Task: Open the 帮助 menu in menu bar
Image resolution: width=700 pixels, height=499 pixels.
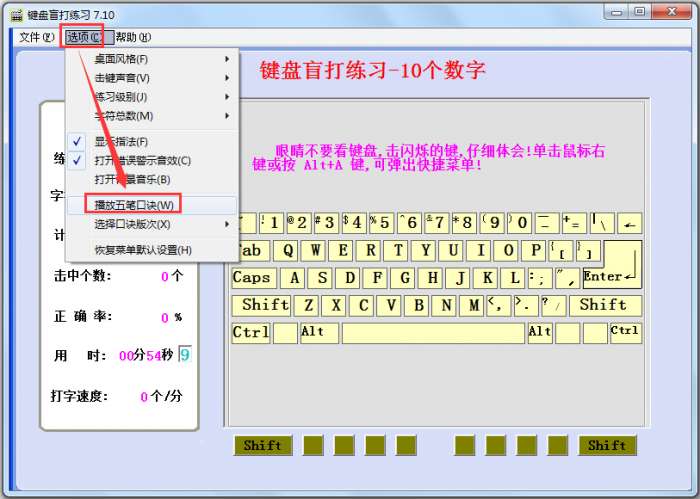Action: pyautogui.click(x=133, y=37)
